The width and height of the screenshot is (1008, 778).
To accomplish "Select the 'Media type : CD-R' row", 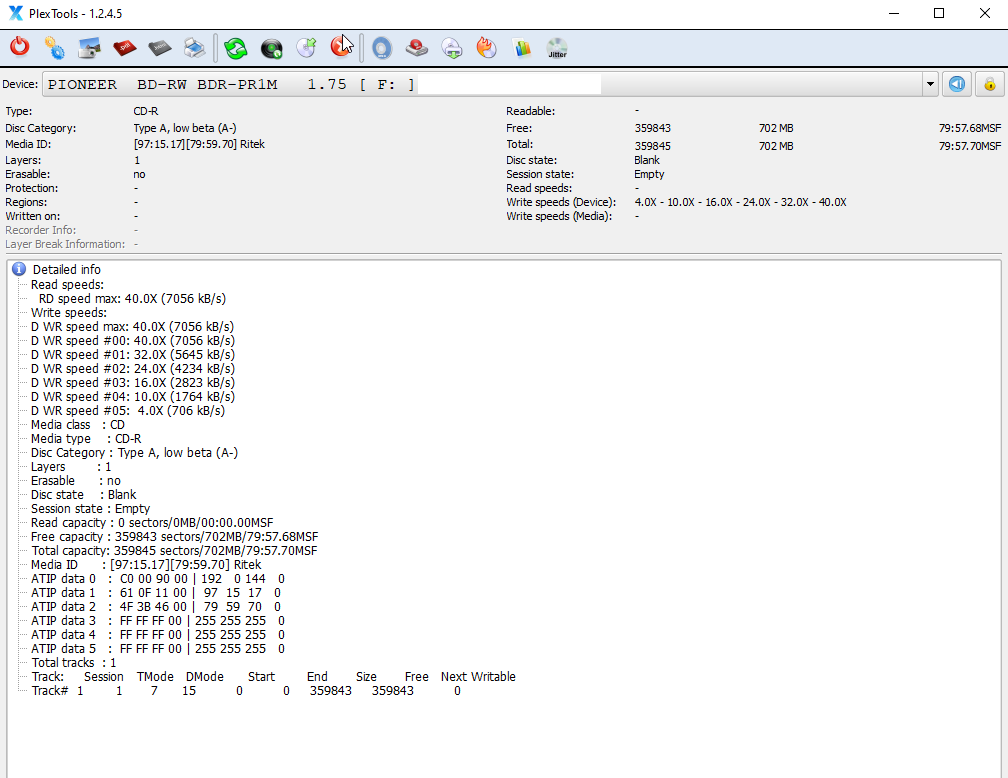I will [x=86, y=439].
